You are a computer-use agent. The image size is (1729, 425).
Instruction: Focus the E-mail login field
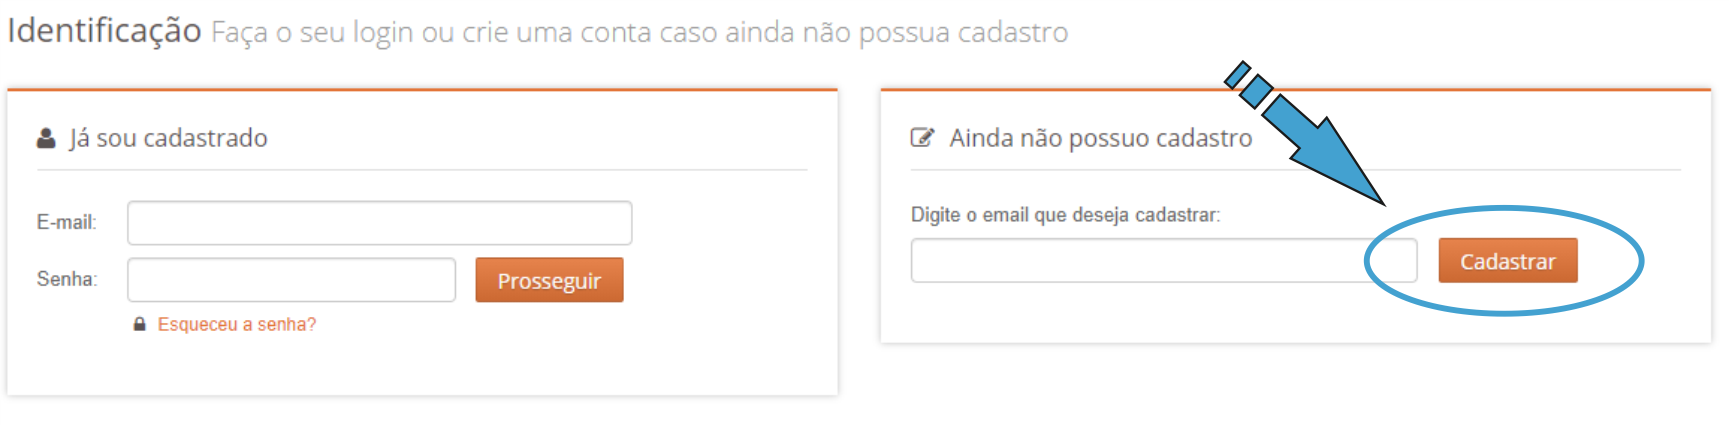(379, 223)
